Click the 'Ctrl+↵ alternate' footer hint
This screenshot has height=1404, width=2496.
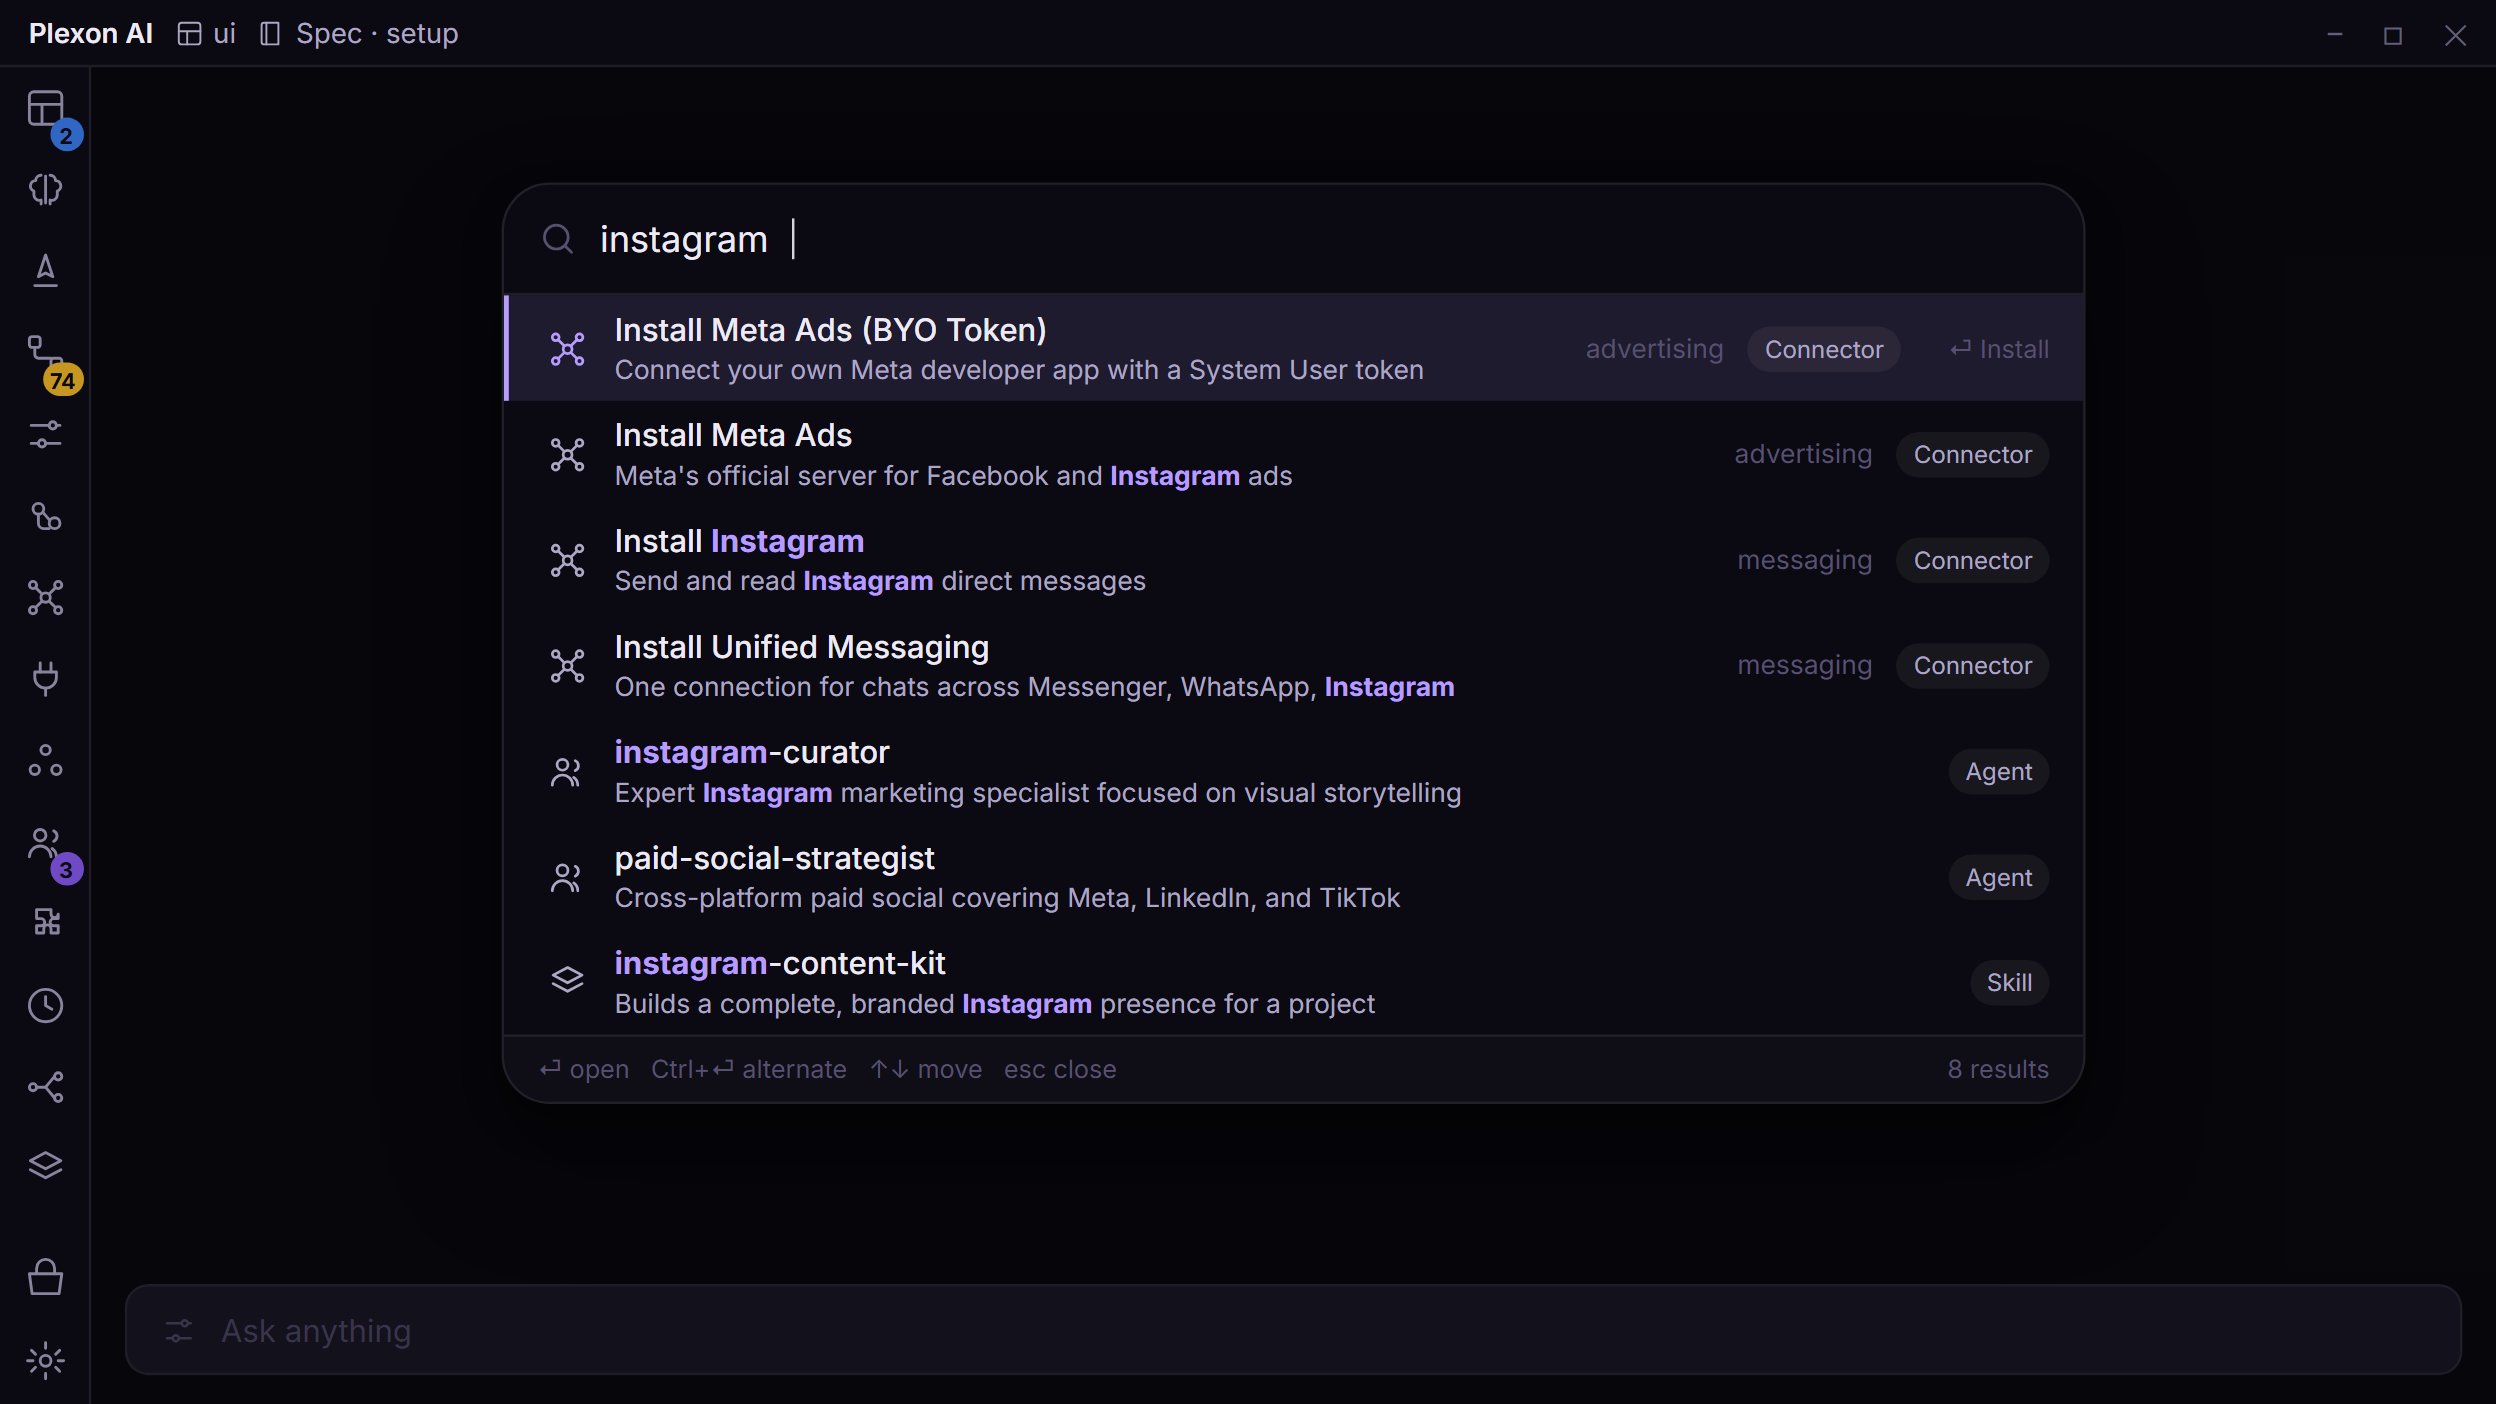[x=749, y=1069]
